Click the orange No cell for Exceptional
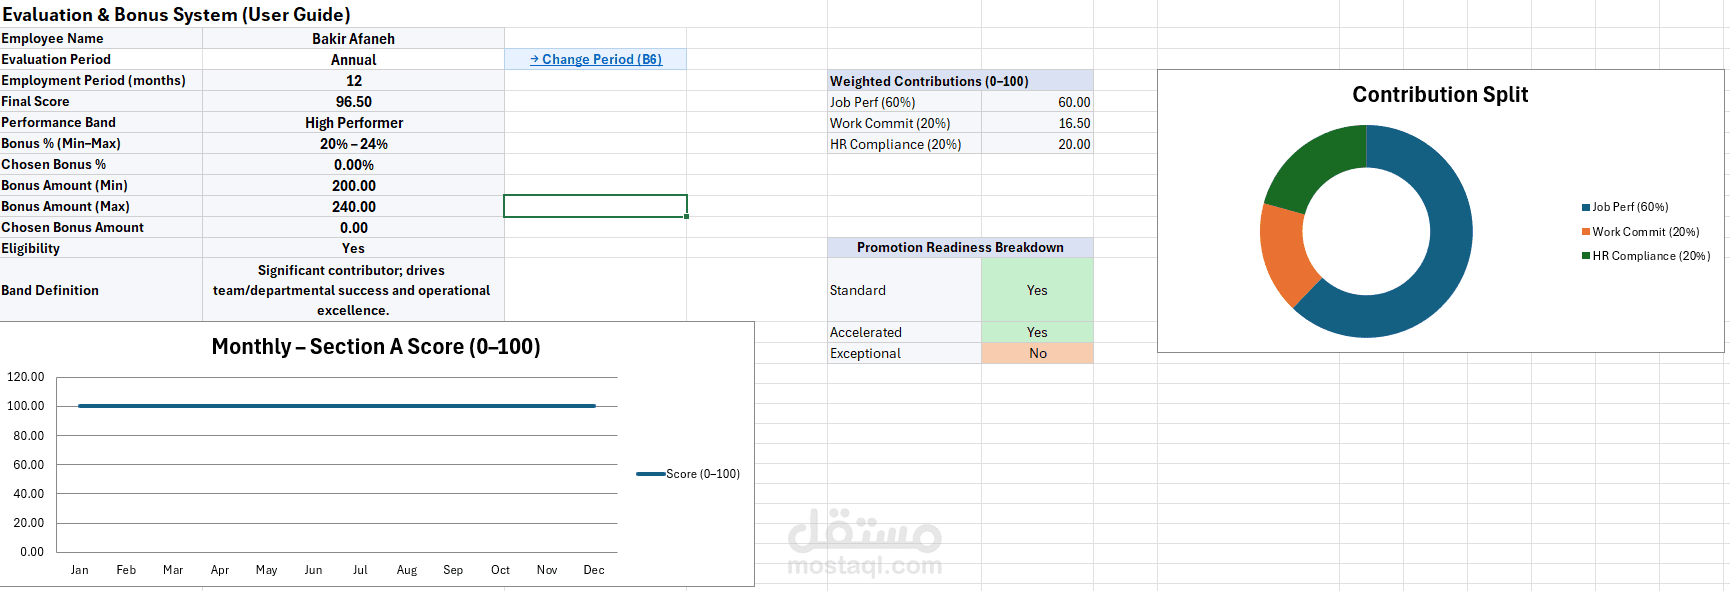 point(1037,353)
